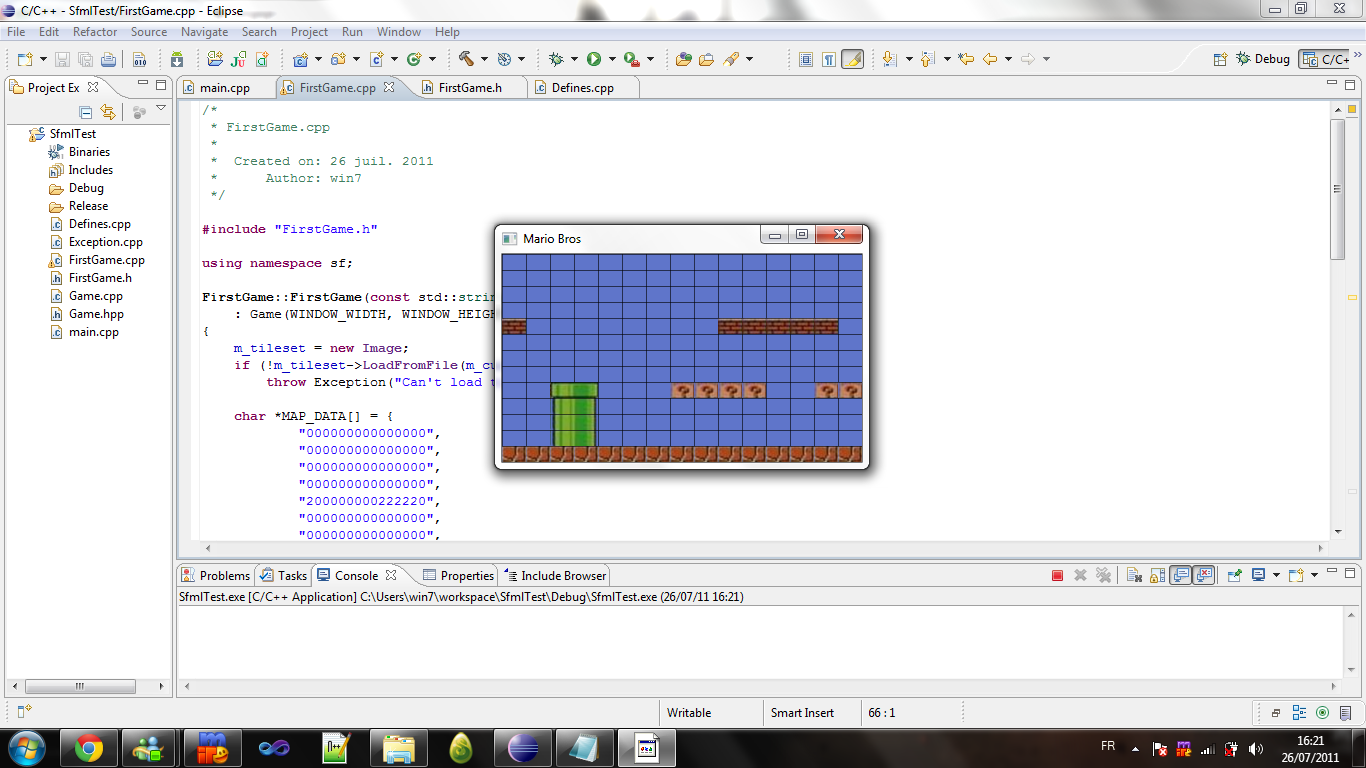Open Project Explorer View Menu triangle
1366x768 pixels.
(x=161, y=108)
